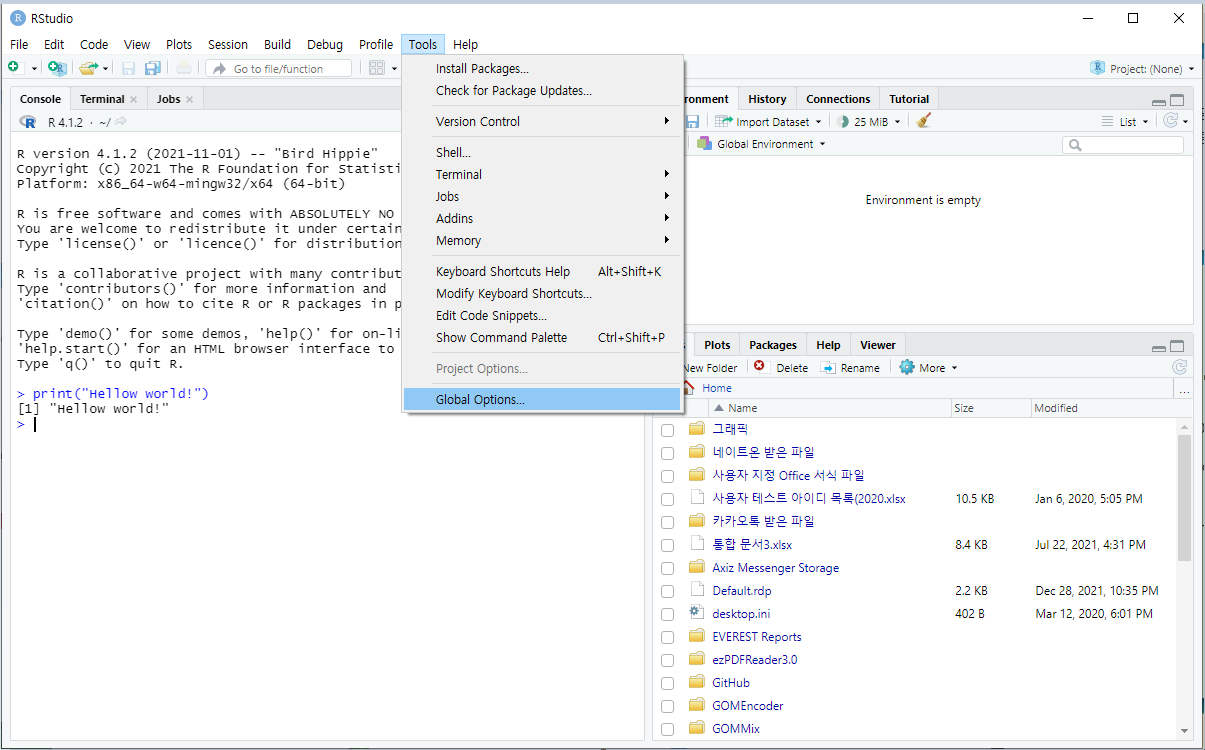This screenshot has height=750, width=1205.
Task: Refresh the Environment pane
Action: click(1170, 121)
